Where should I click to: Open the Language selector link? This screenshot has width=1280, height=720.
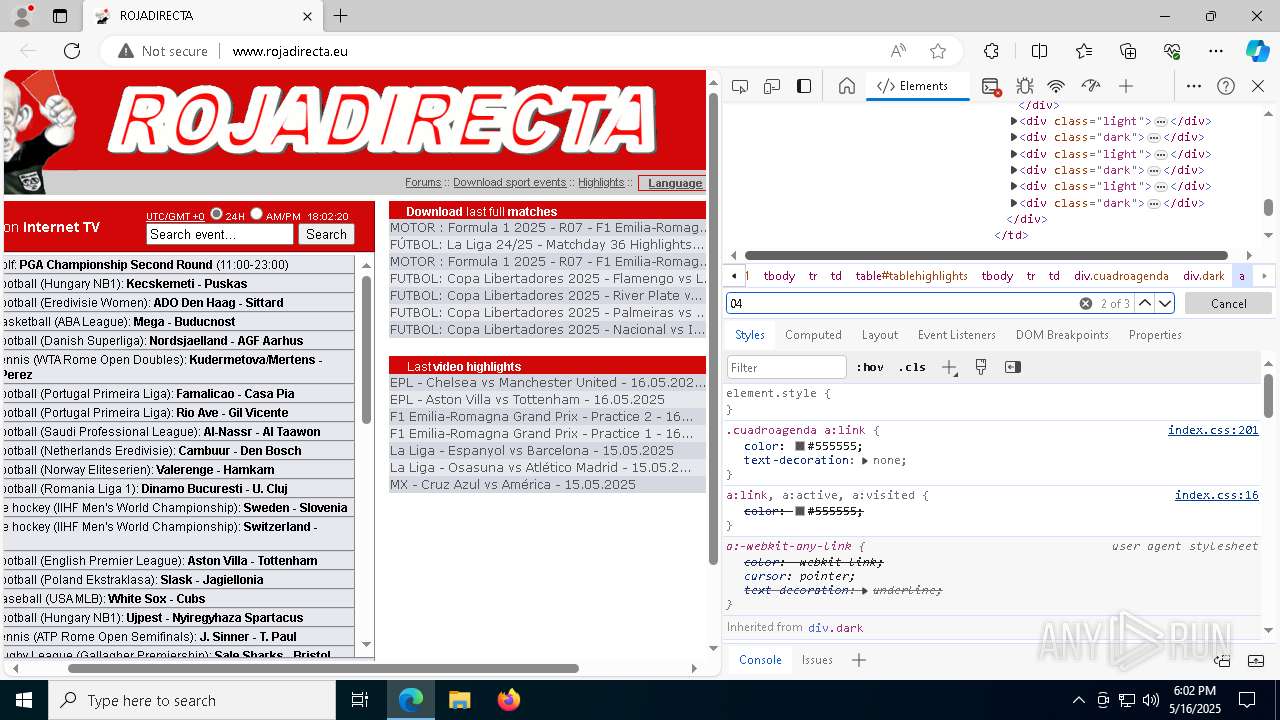pos(674,183)
